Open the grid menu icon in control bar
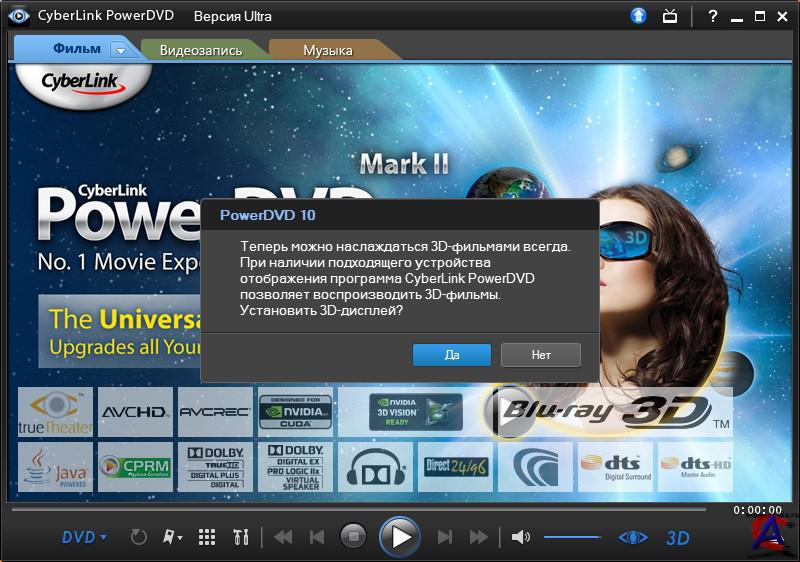 [x=207, y=537]
